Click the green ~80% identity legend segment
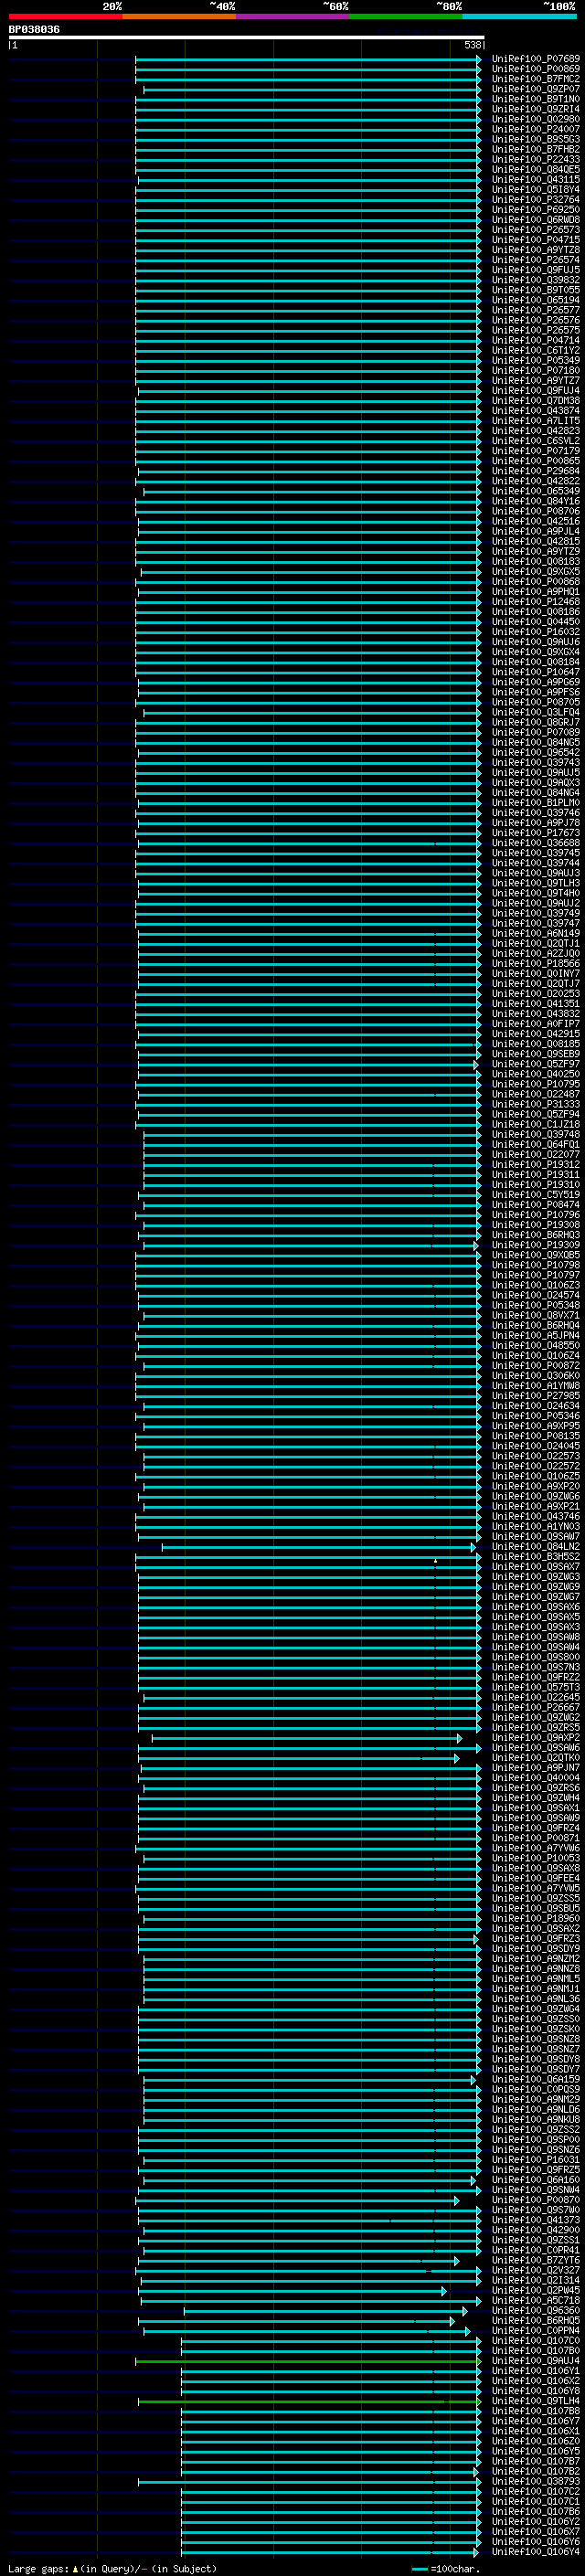This screenshot has height=2576, width=585. [x=406, y=16]
